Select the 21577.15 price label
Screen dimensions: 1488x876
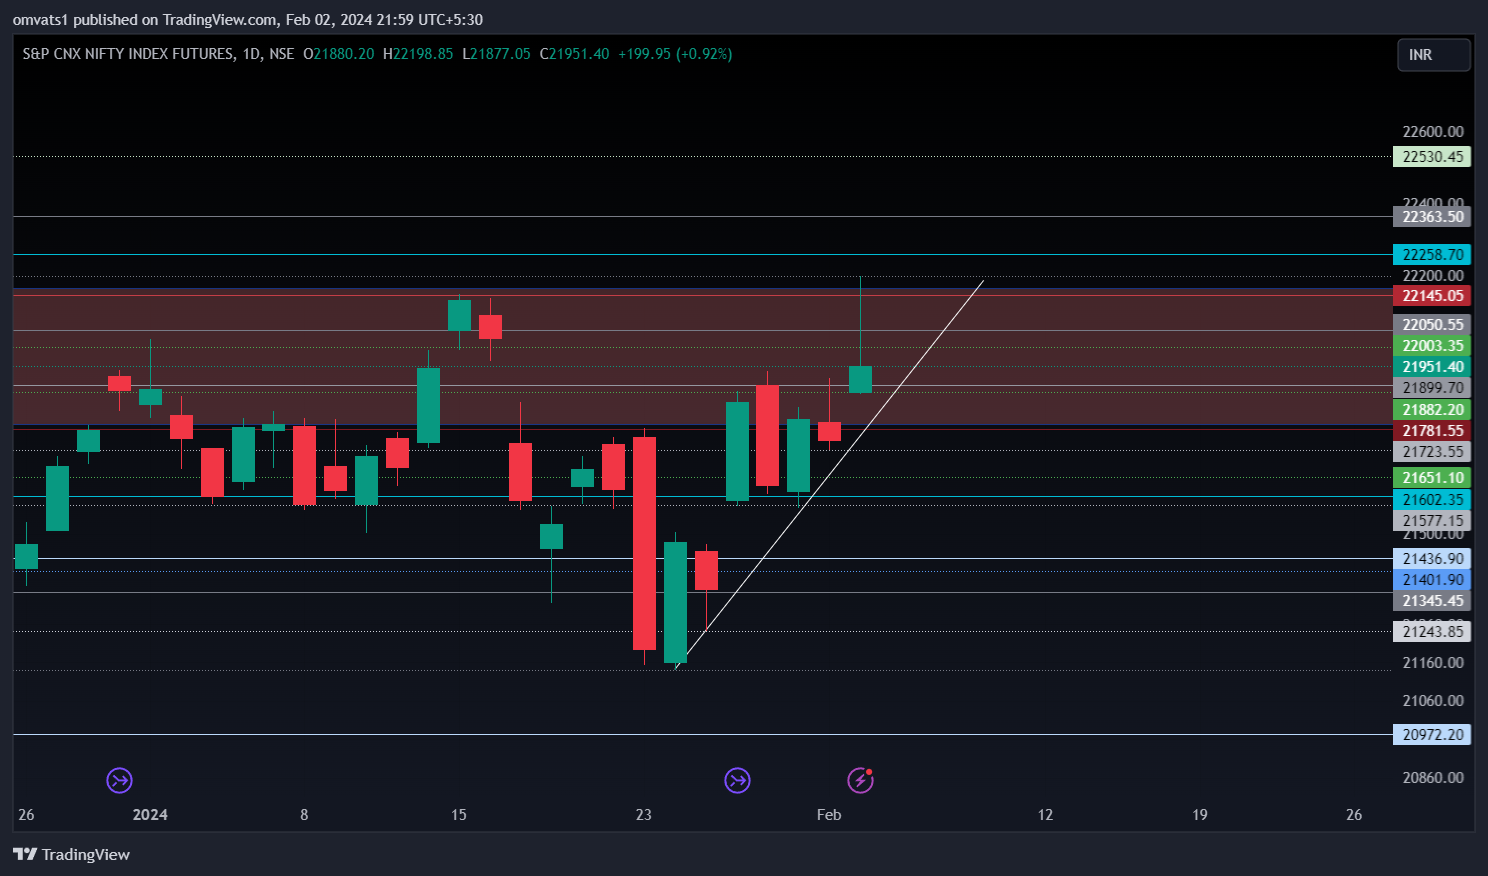(x=1432, y=521)
